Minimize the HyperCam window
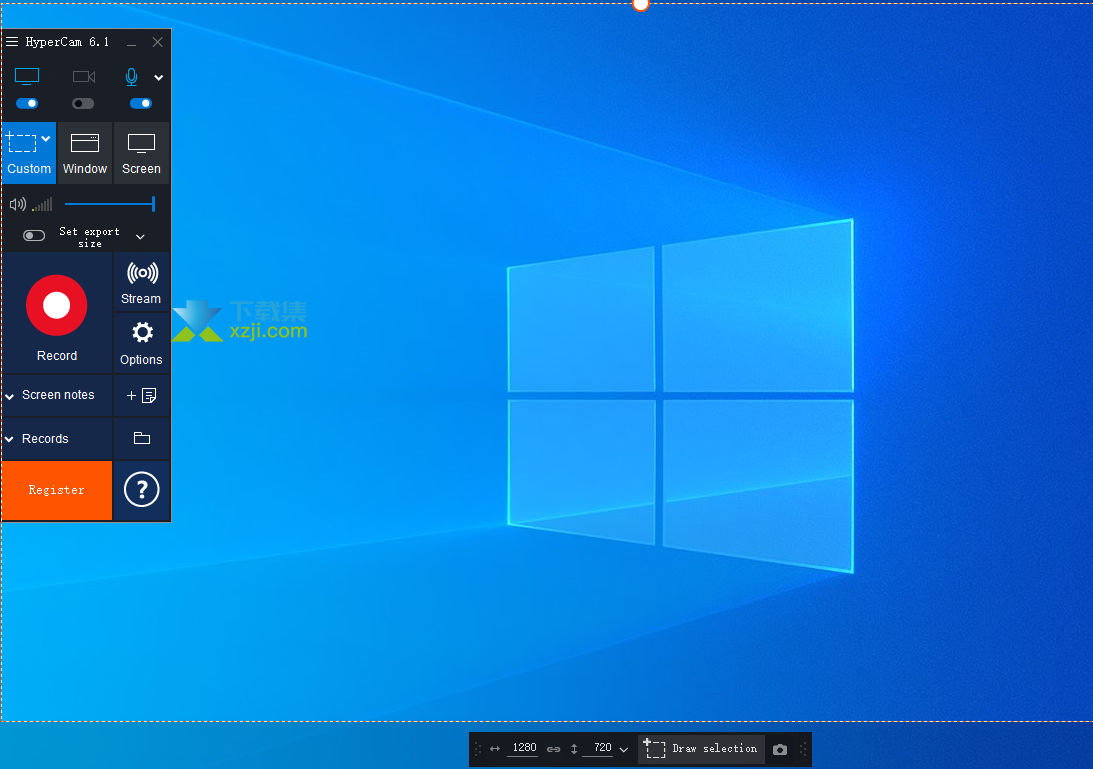This screenshot has width=1093, height=769. tap(131, 43)
